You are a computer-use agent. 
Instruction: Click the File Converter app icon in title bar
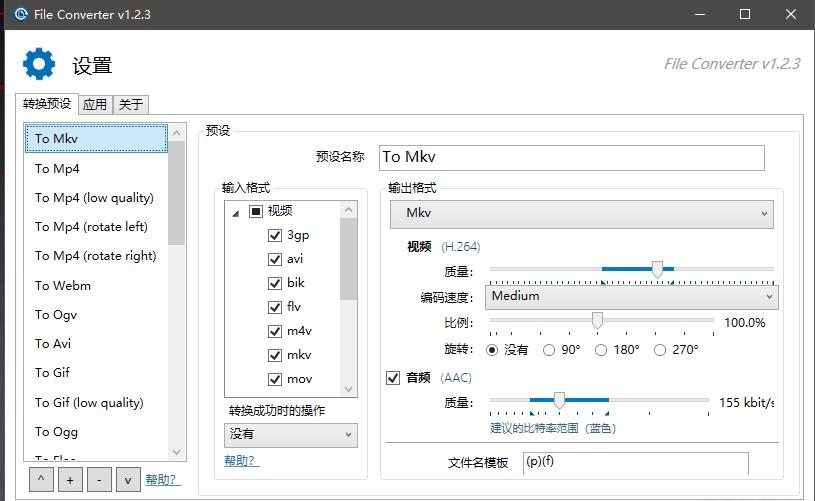pyautogui.click(x=21, y=14)
